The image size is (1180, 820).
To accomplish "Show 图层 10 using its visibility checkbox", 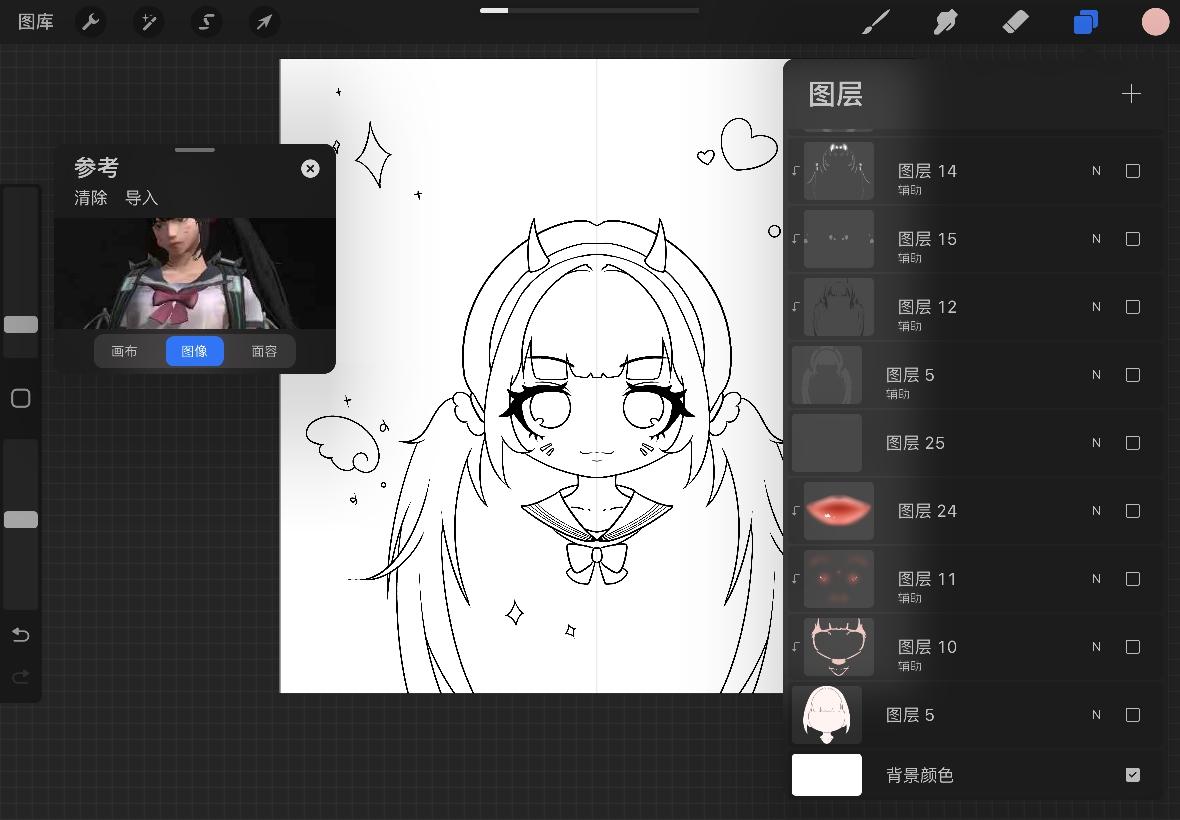I will (x=1133, y=647).
